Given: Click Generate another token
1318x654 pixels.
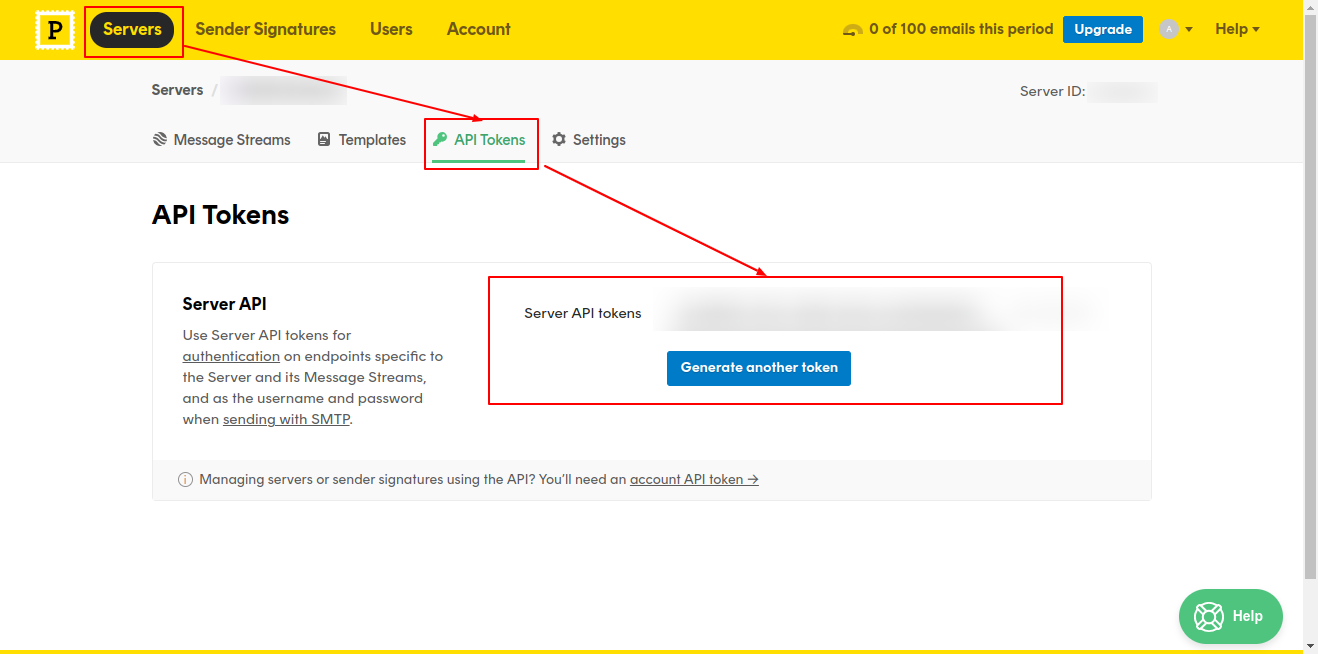Looking at the screenshot, I should [x=759, y=368].
